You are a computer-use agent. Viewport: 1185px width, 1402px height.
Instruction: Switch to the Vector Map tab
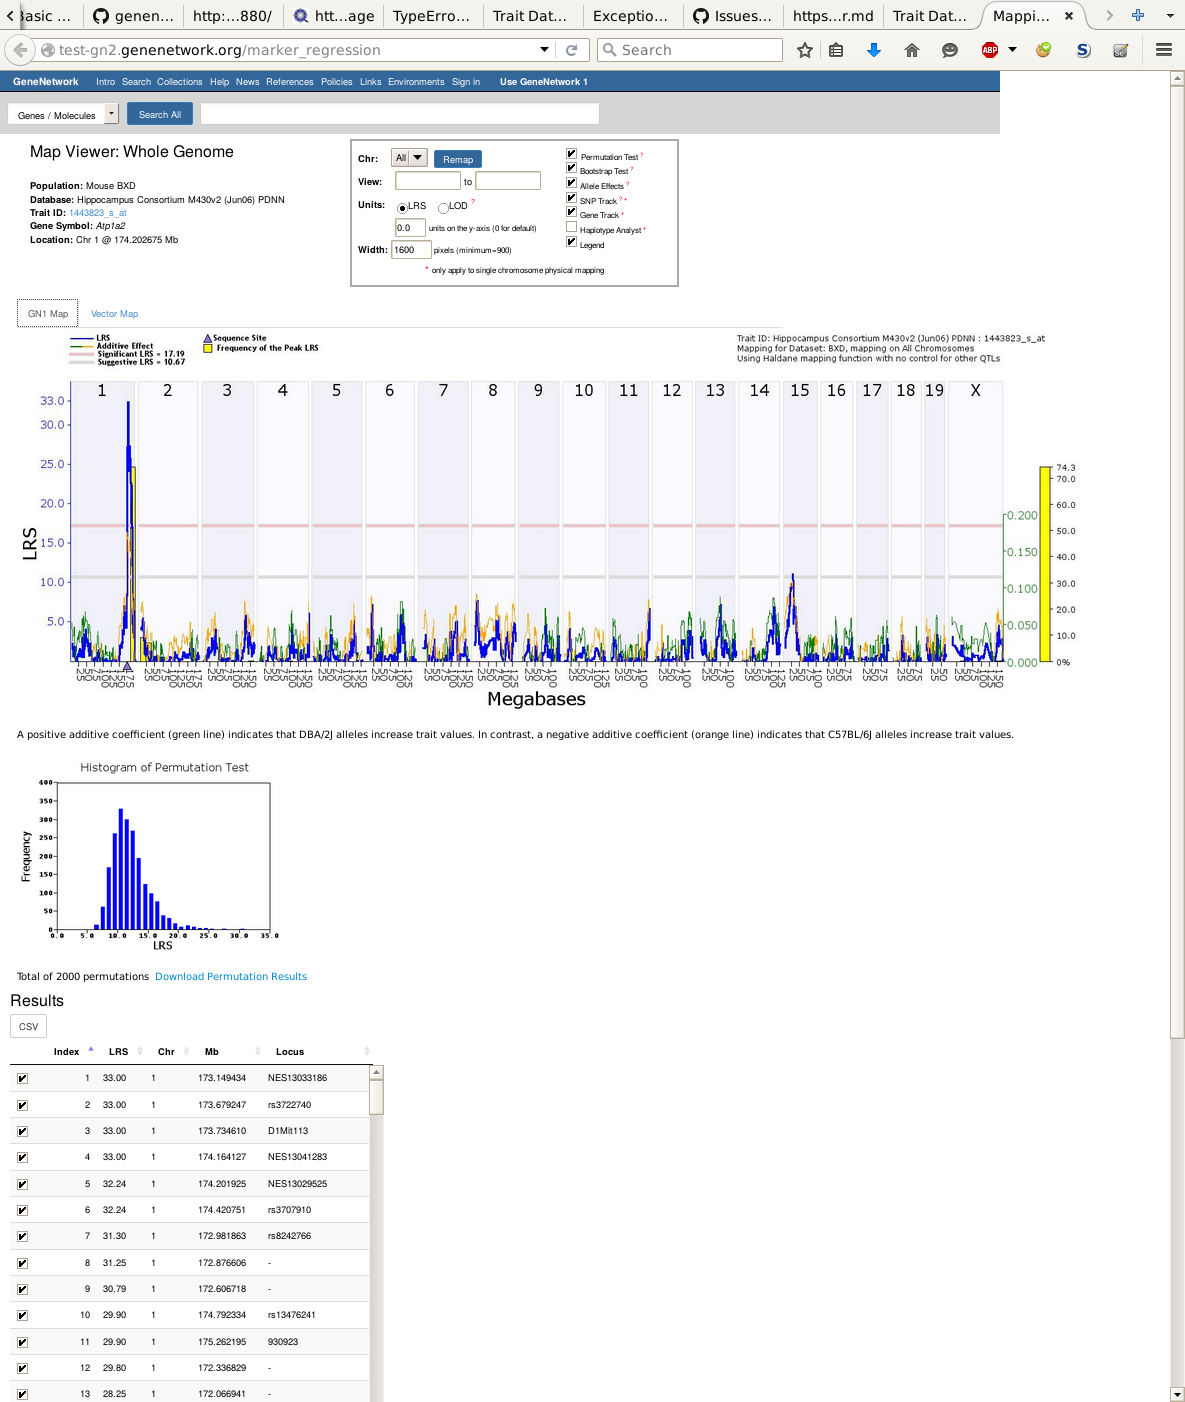pos(114,314)
